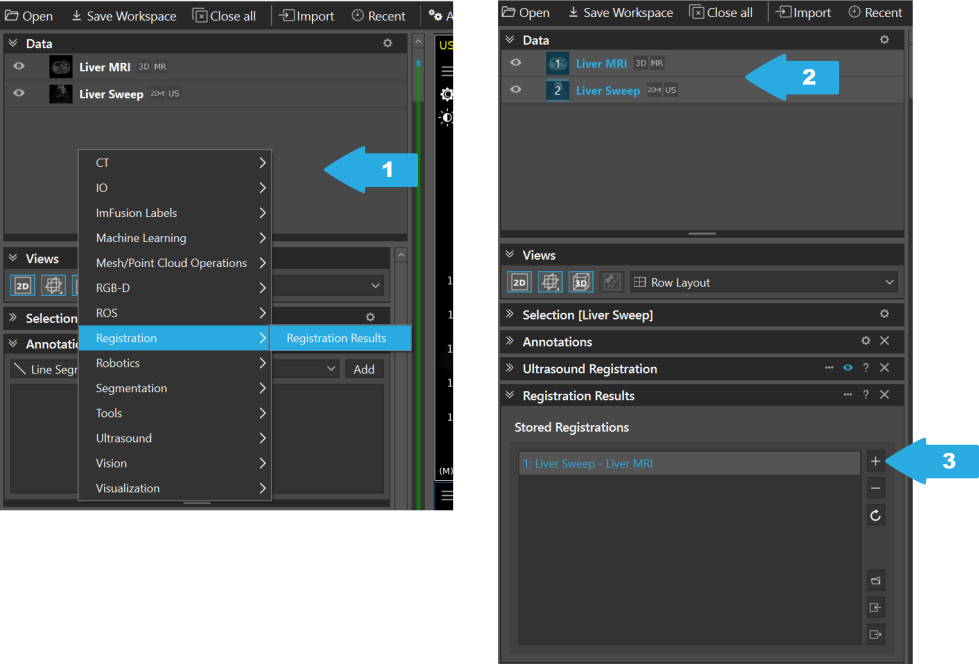This screenshot has height=664, width=979.
Task: Add a stored registration with the plus button
Action: click(875, 462)
